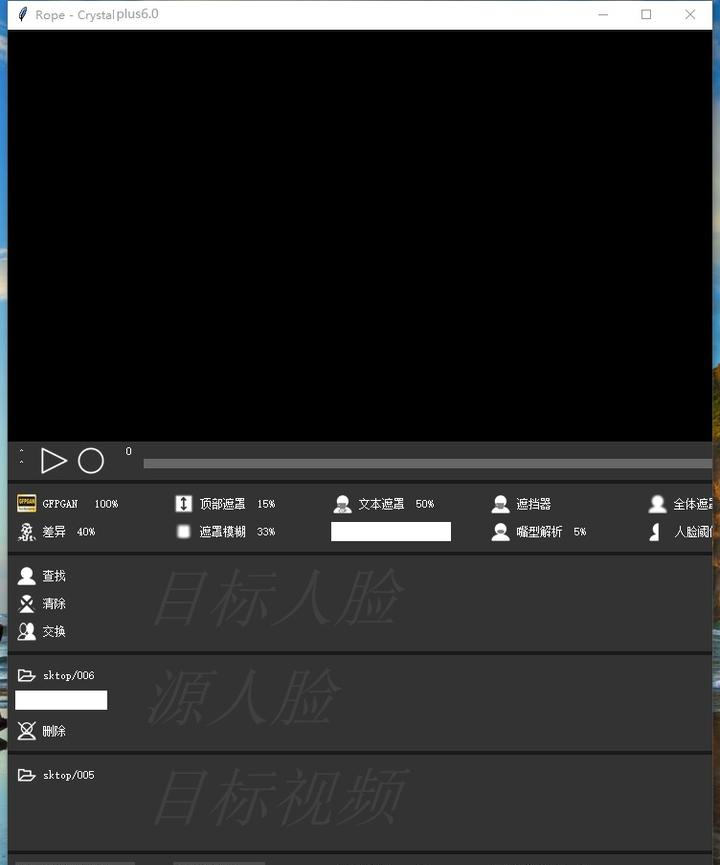Click the 差异 label
720x865 pixels.
pos(54,532)
